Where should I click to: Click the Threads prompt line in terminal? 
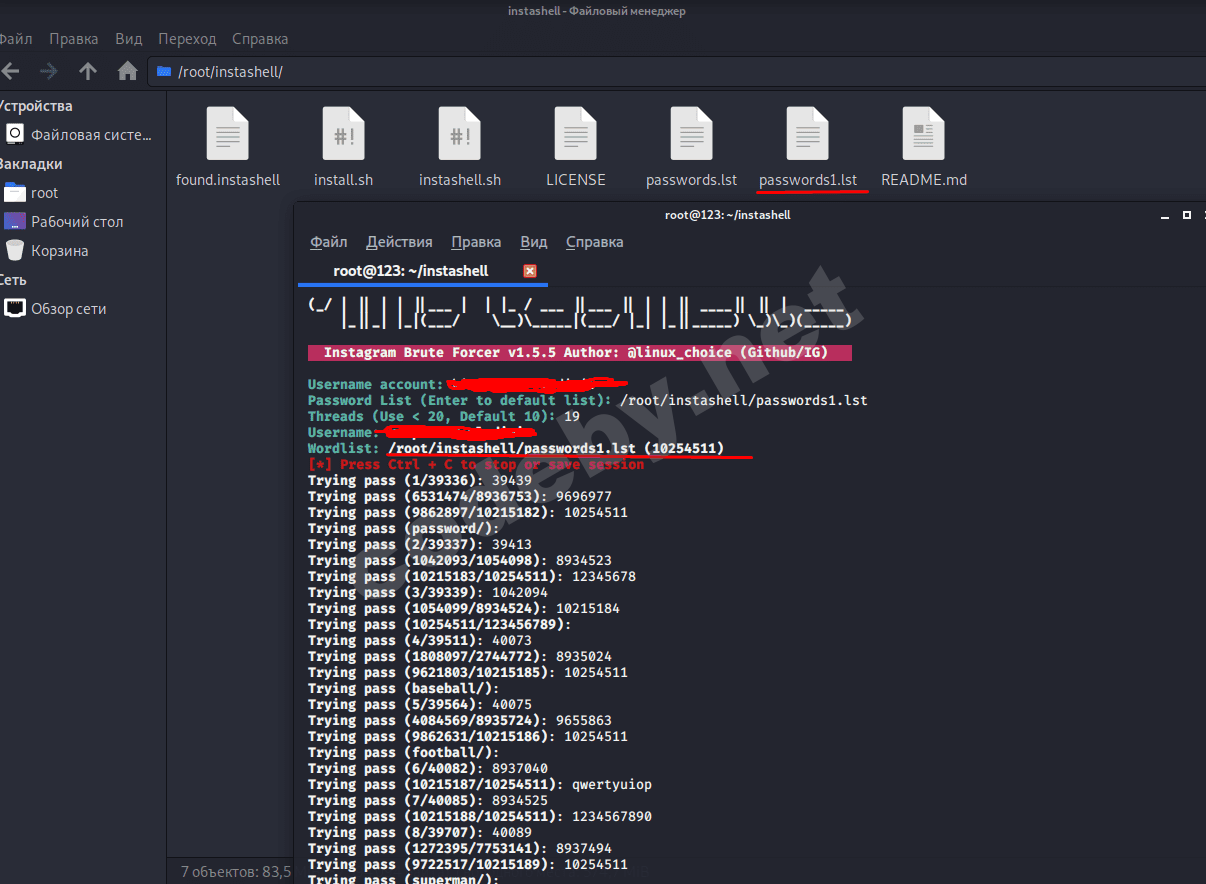point(444,416)
